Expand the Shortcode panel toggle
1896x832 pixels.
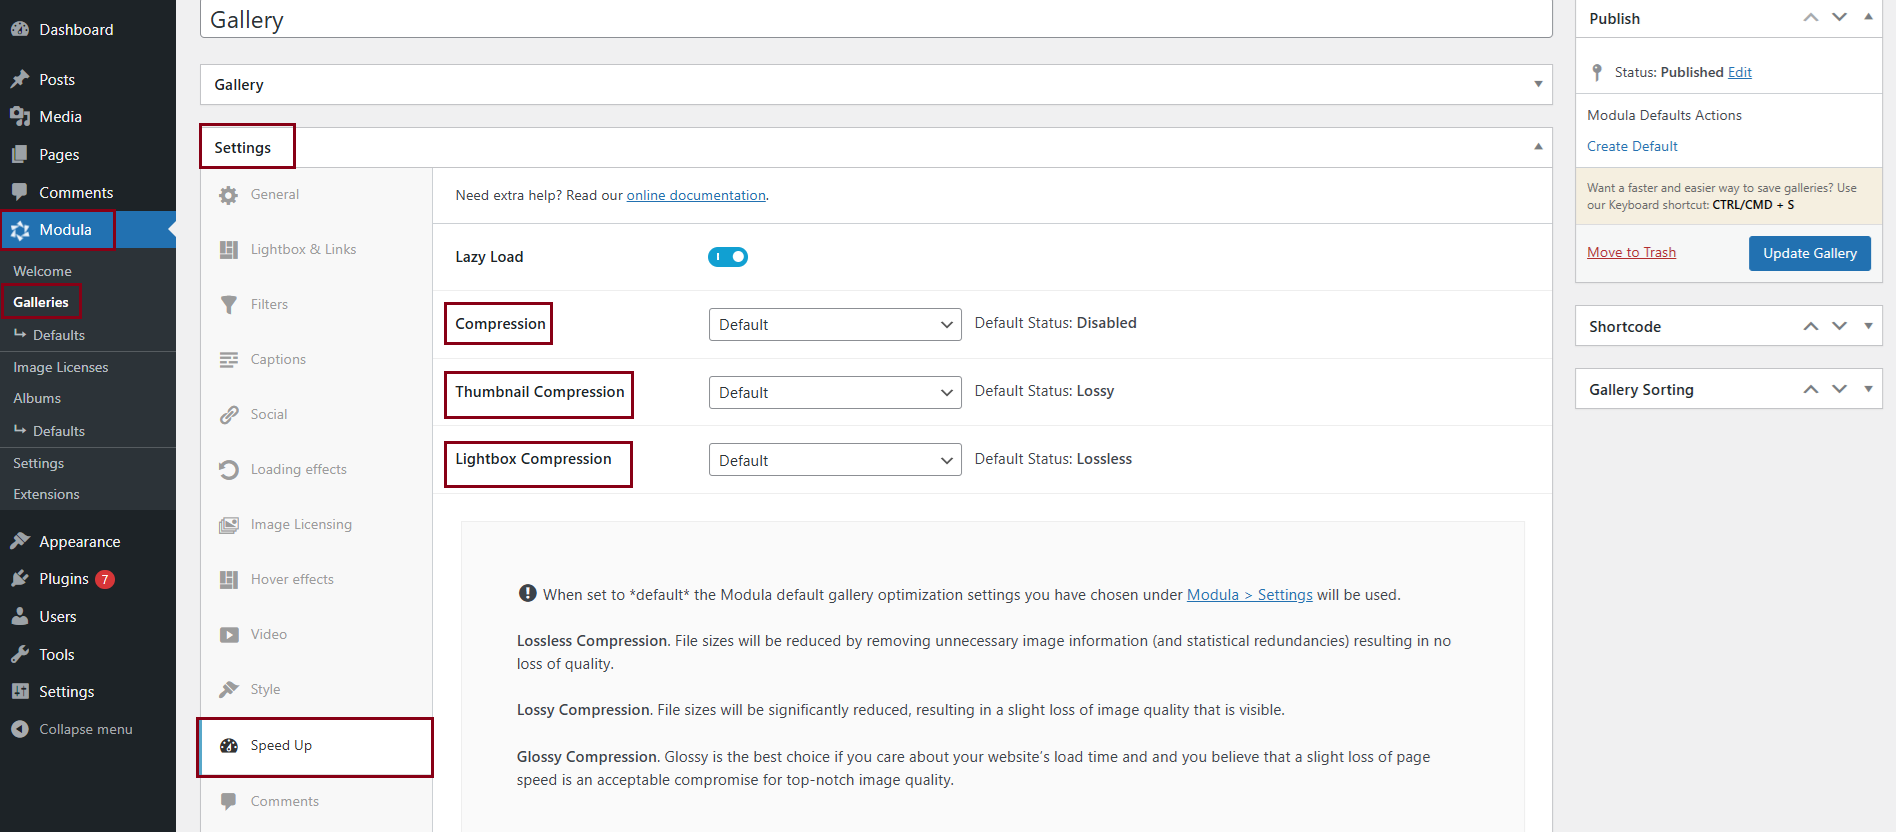pyautogui.click(x=1868, y=326)
